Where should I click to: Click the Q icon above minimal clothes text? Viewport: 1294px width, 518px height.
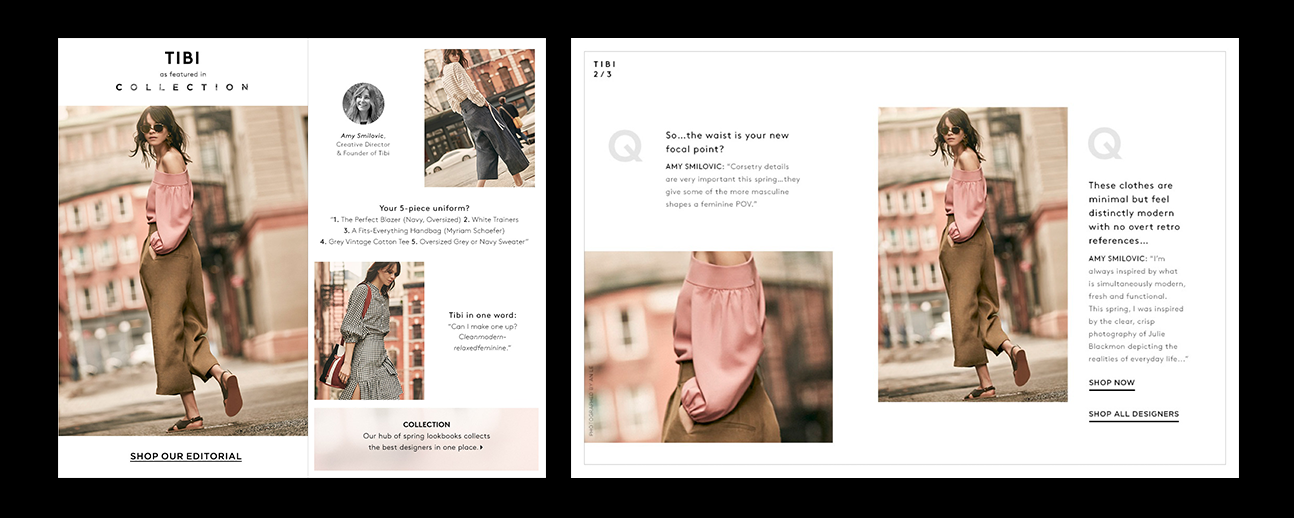(1105, 143)
